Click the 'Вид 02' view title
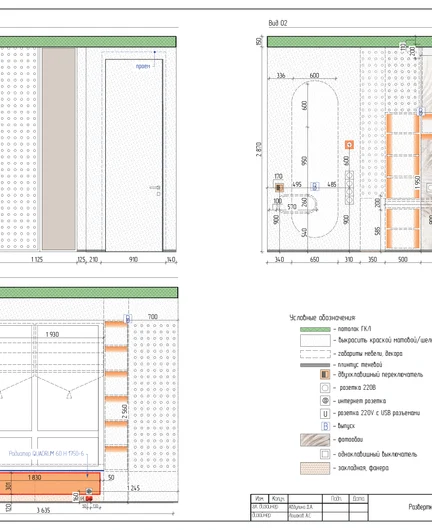The height and width of the screenshot is (530, 432). point(278,23)
